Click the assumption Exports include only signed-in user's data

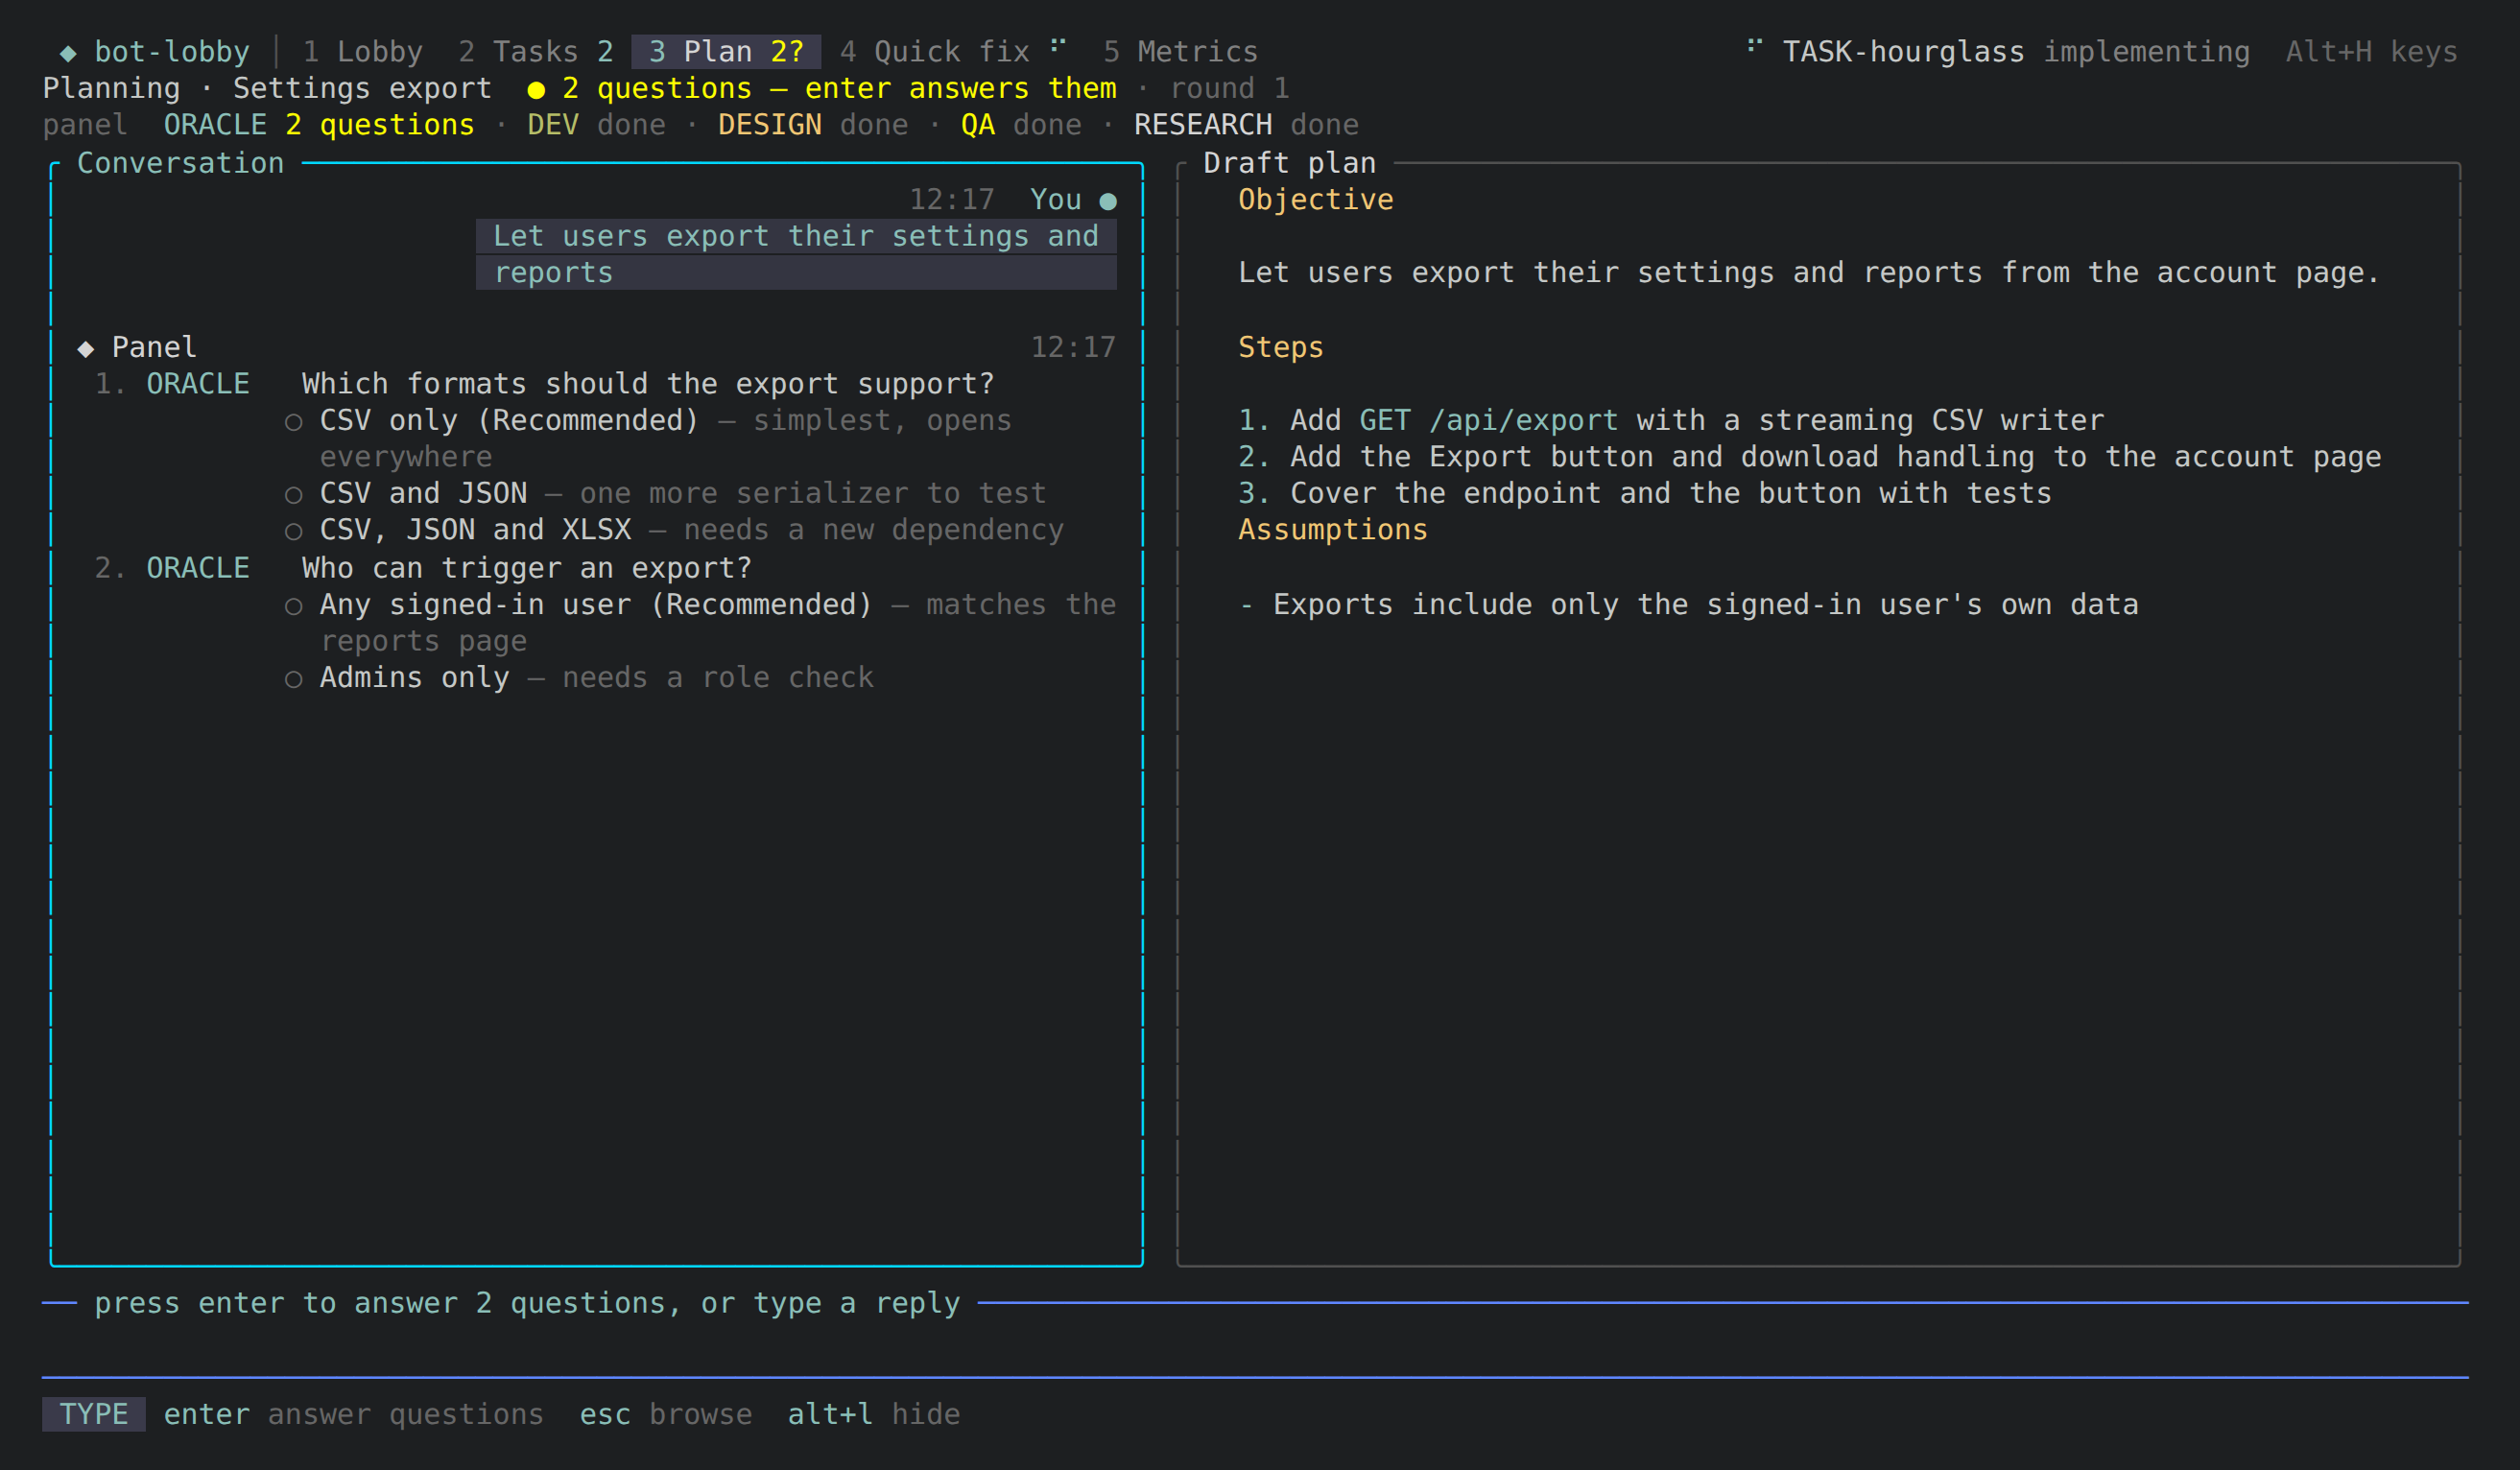coord(1689,604)
